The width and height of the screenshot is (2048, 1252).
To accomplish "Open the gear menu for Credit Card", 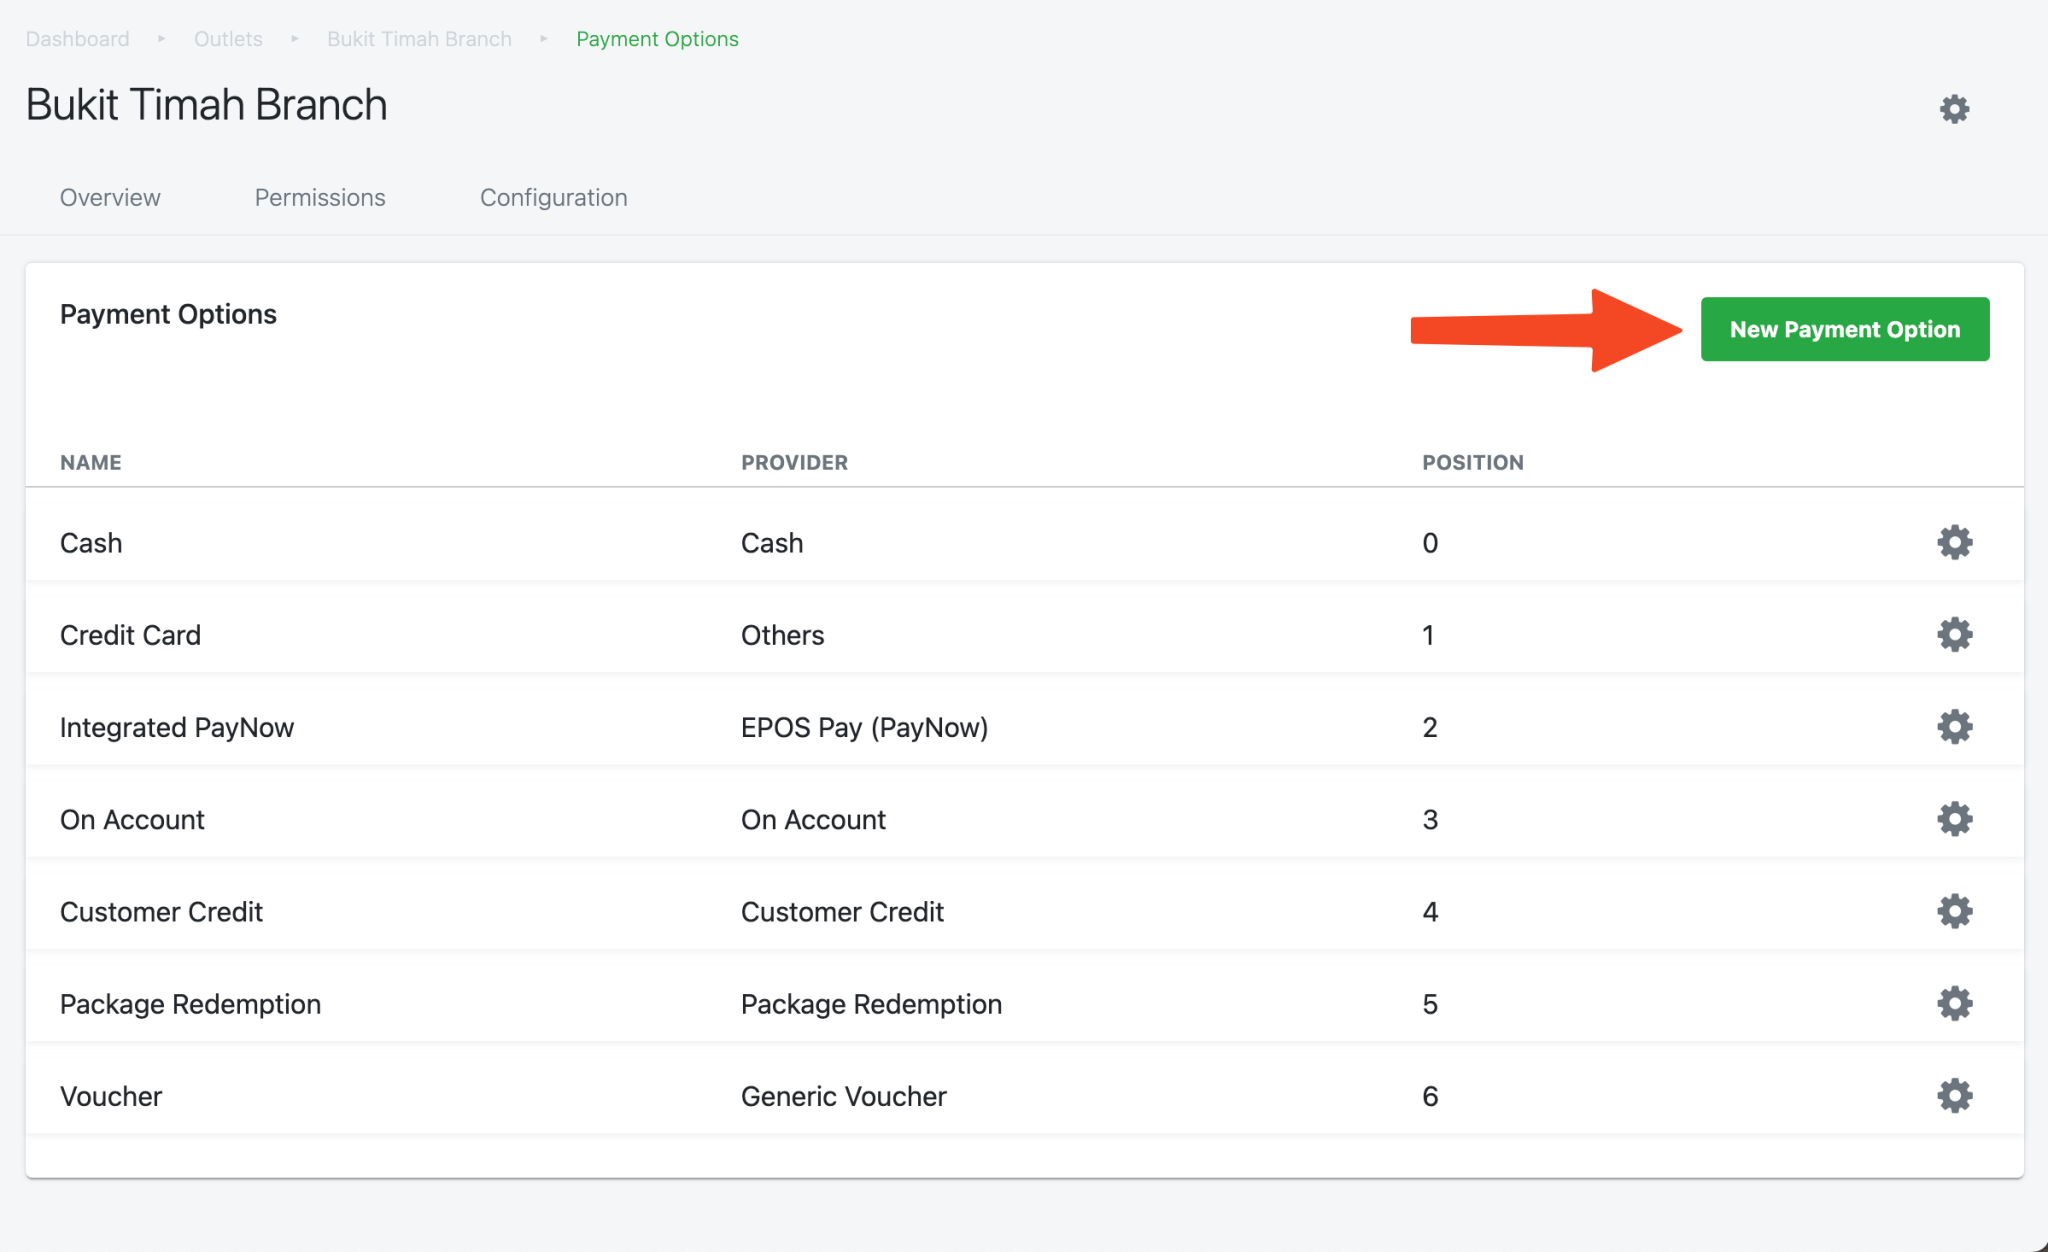I will (1954, 634).
